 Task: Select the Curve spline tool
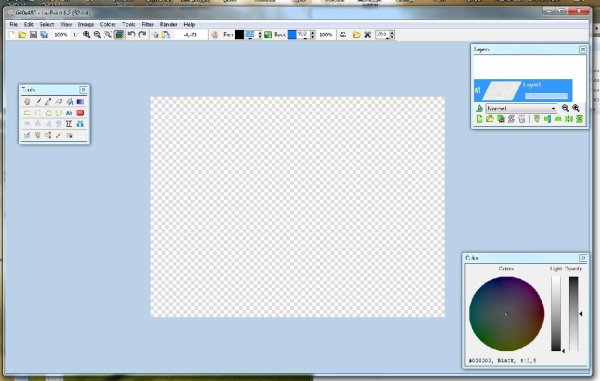(x=59, y=113)
